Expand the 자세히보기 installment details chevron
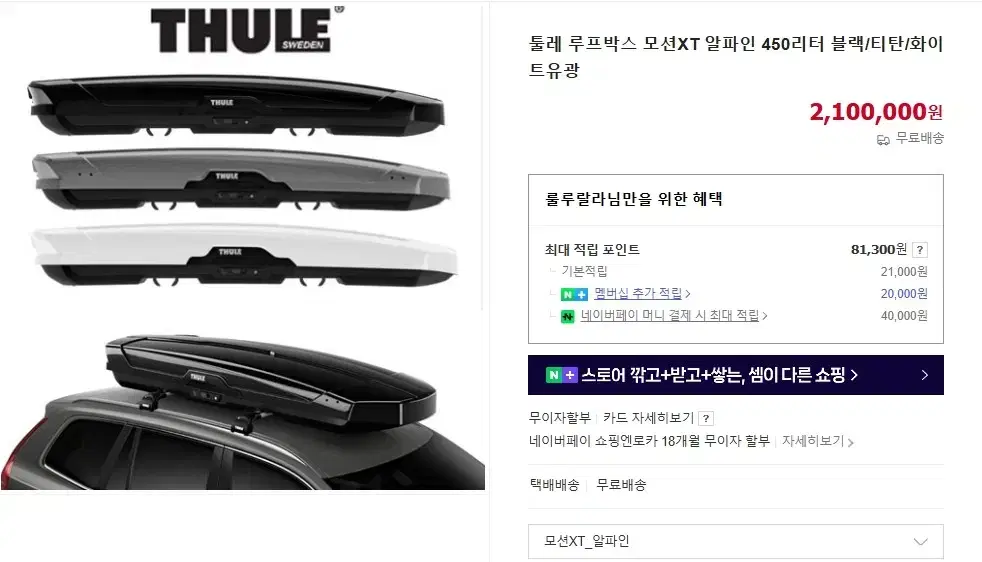 850,442
